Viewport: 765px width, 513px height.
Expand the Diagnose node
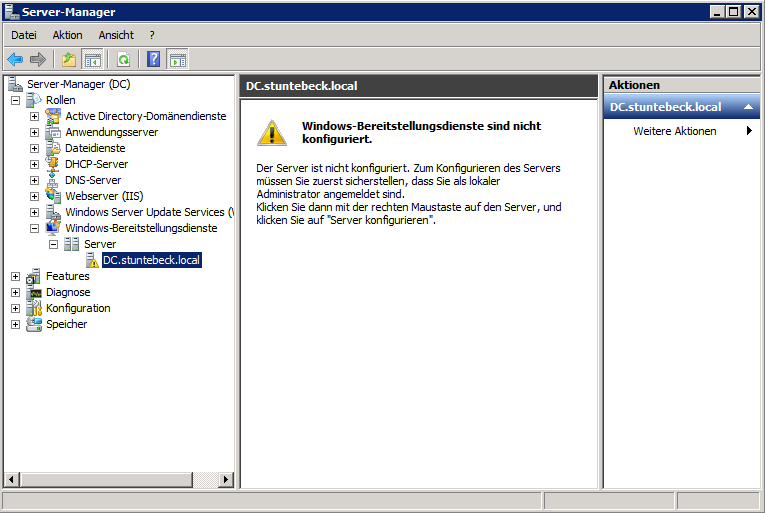click(16, 292)
